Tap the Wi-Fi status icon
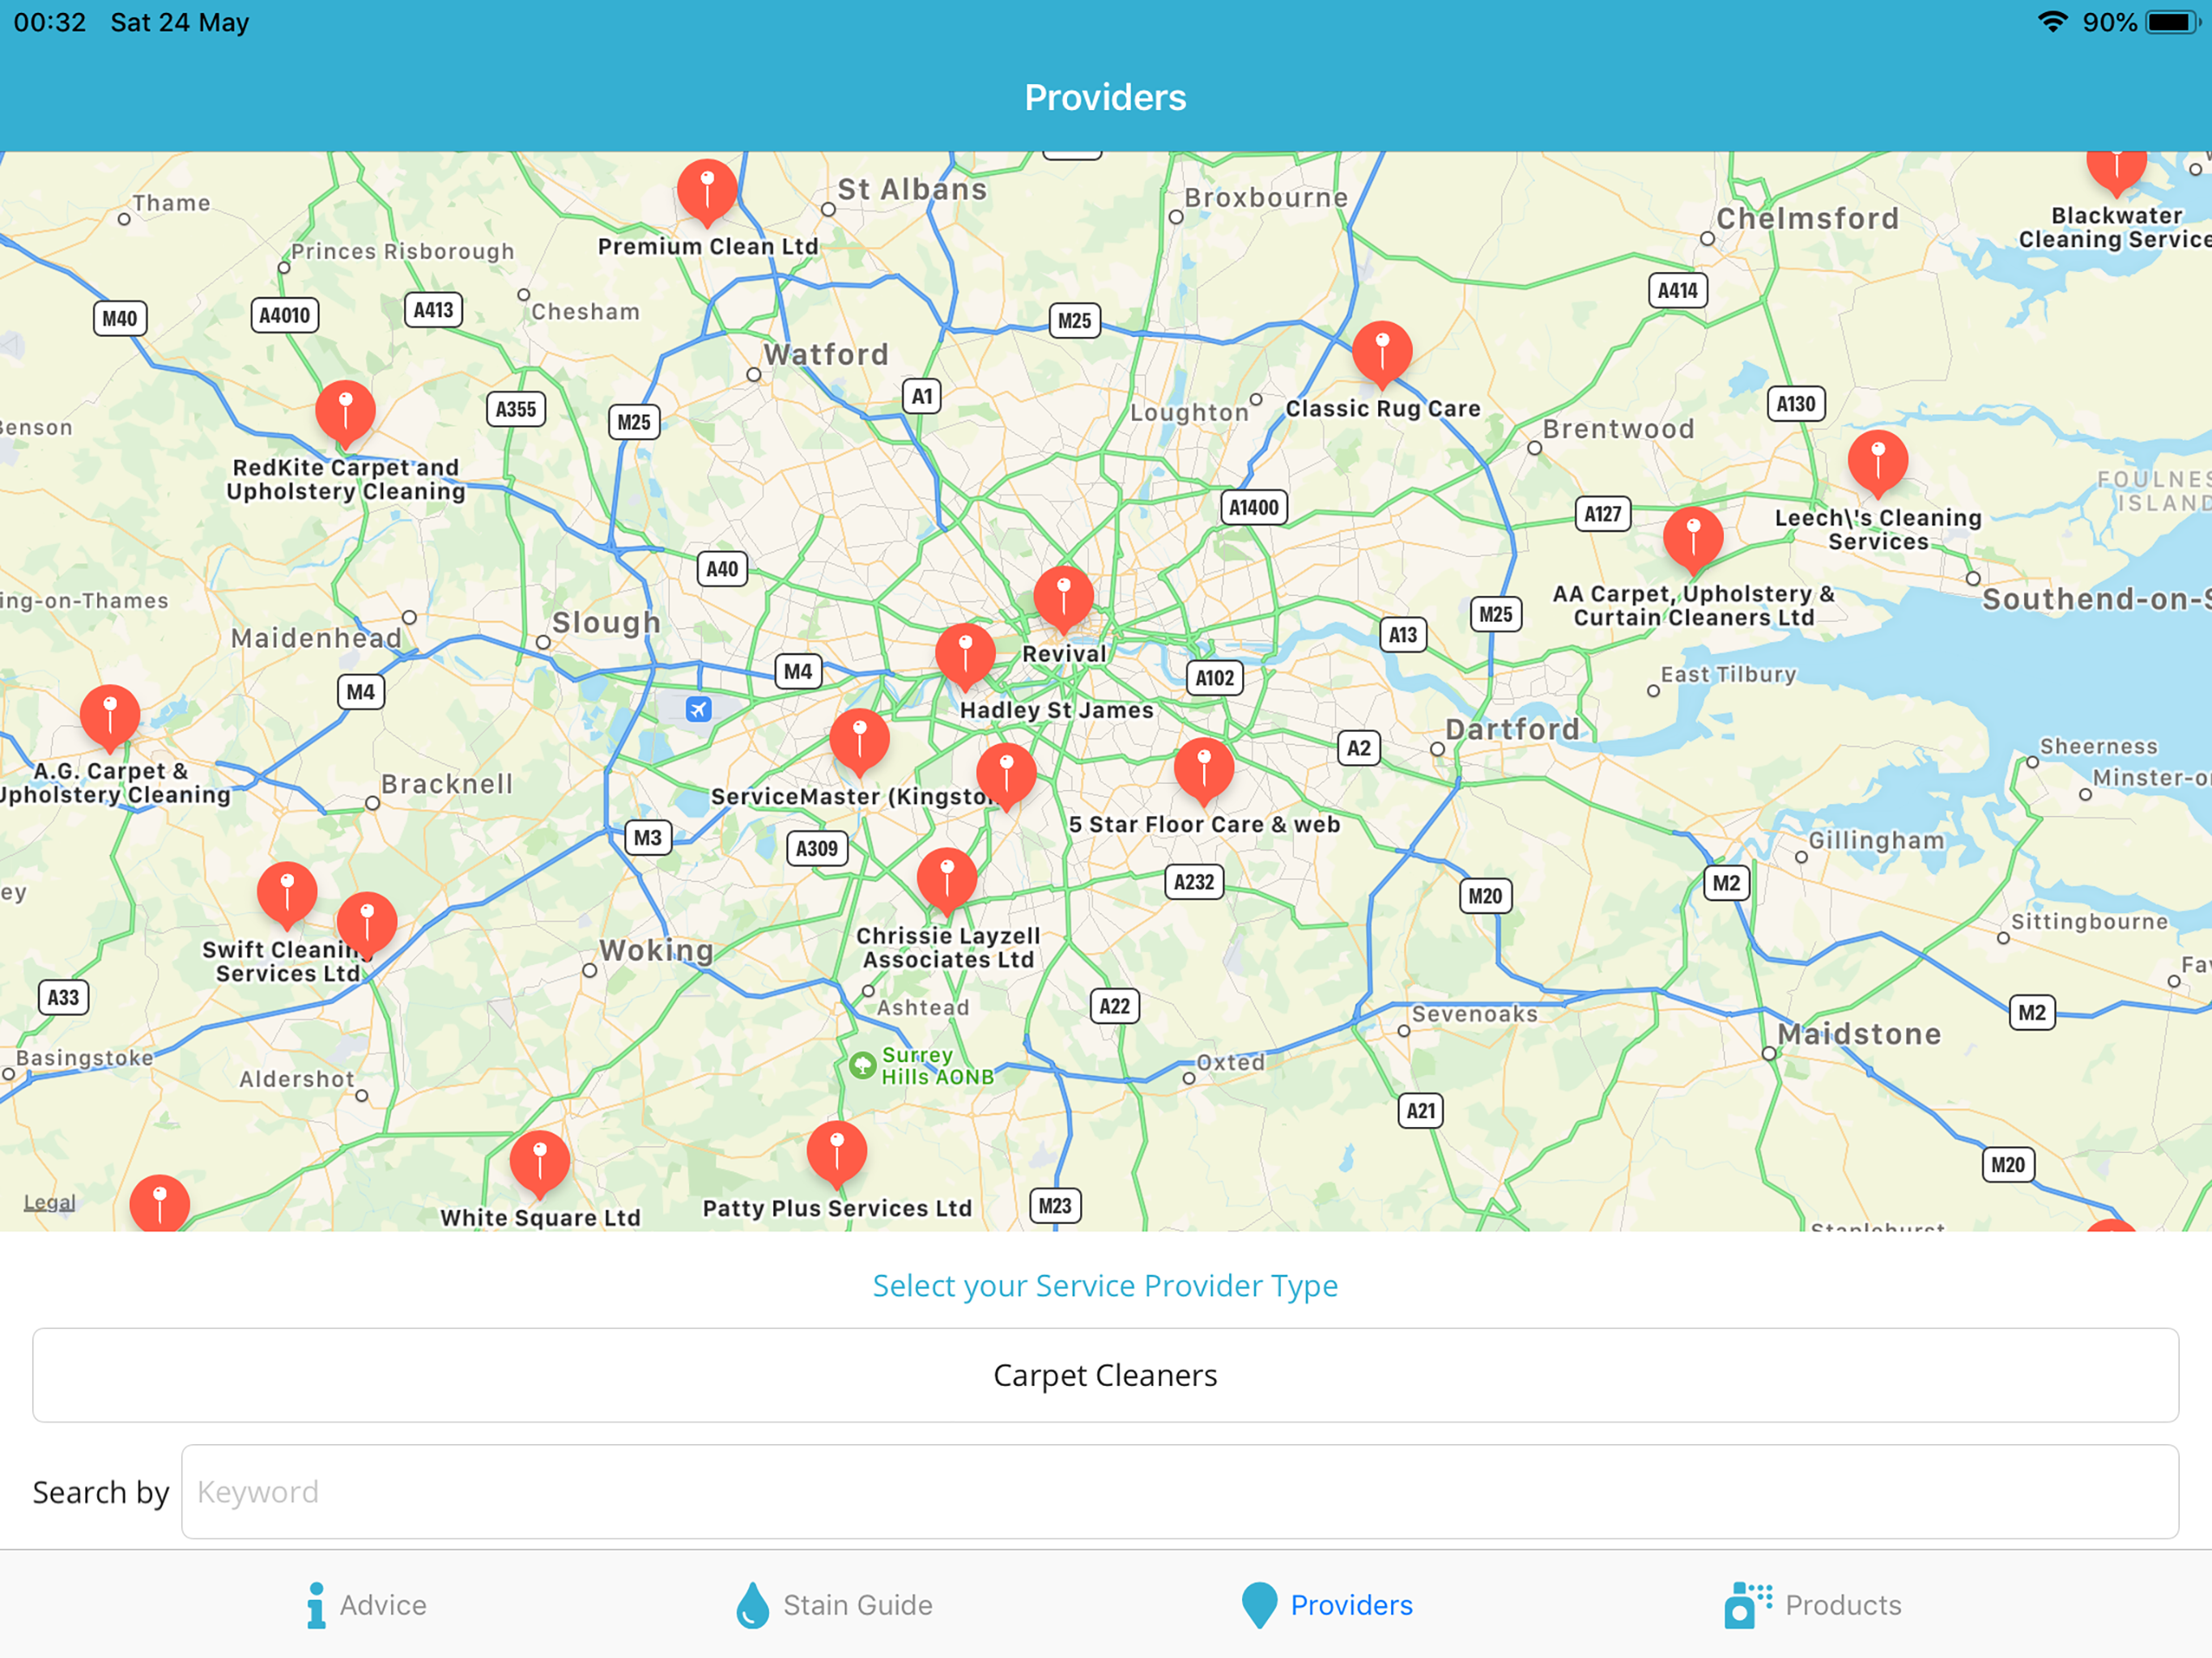The width and height of the screenshot is (2212, 1658). [2053, 22]
